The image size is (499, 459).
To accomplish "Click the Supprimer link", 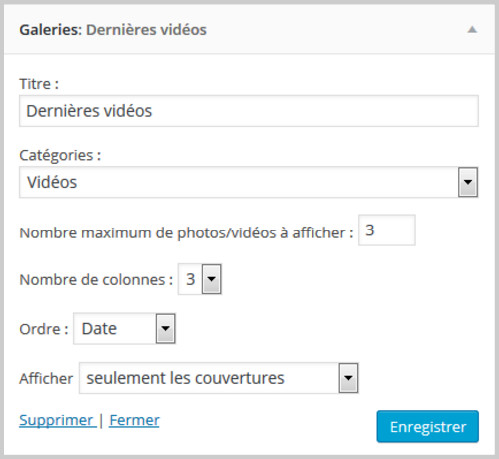I will (57, 420).
